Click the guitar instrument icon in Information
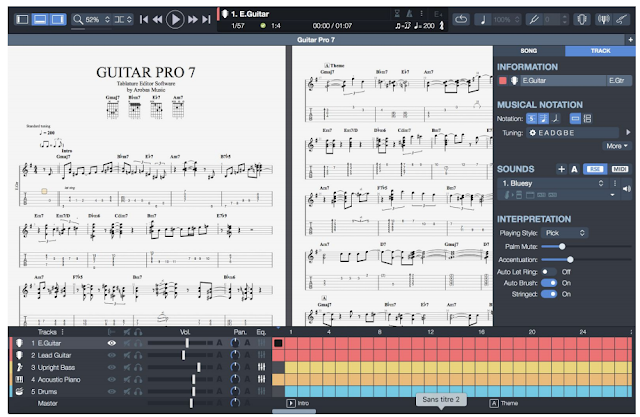Viewport: 640px width, 417px height. pyautogui.click(x=514, y=81)
